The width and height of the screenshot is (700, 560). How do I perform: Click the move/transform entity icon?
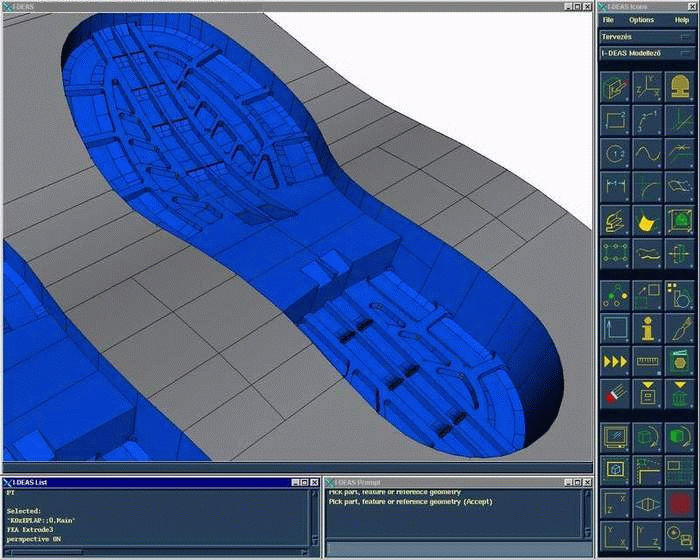(647, 296)
